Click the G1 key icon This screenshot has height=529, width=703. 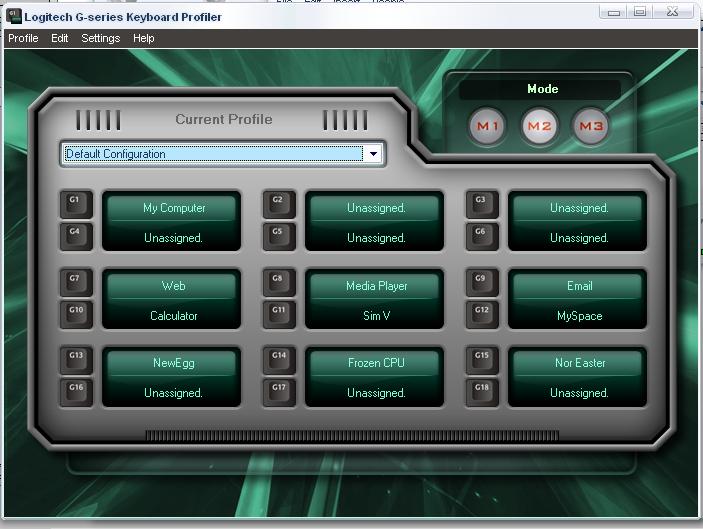pyautogui.click(x=76, y=204)
